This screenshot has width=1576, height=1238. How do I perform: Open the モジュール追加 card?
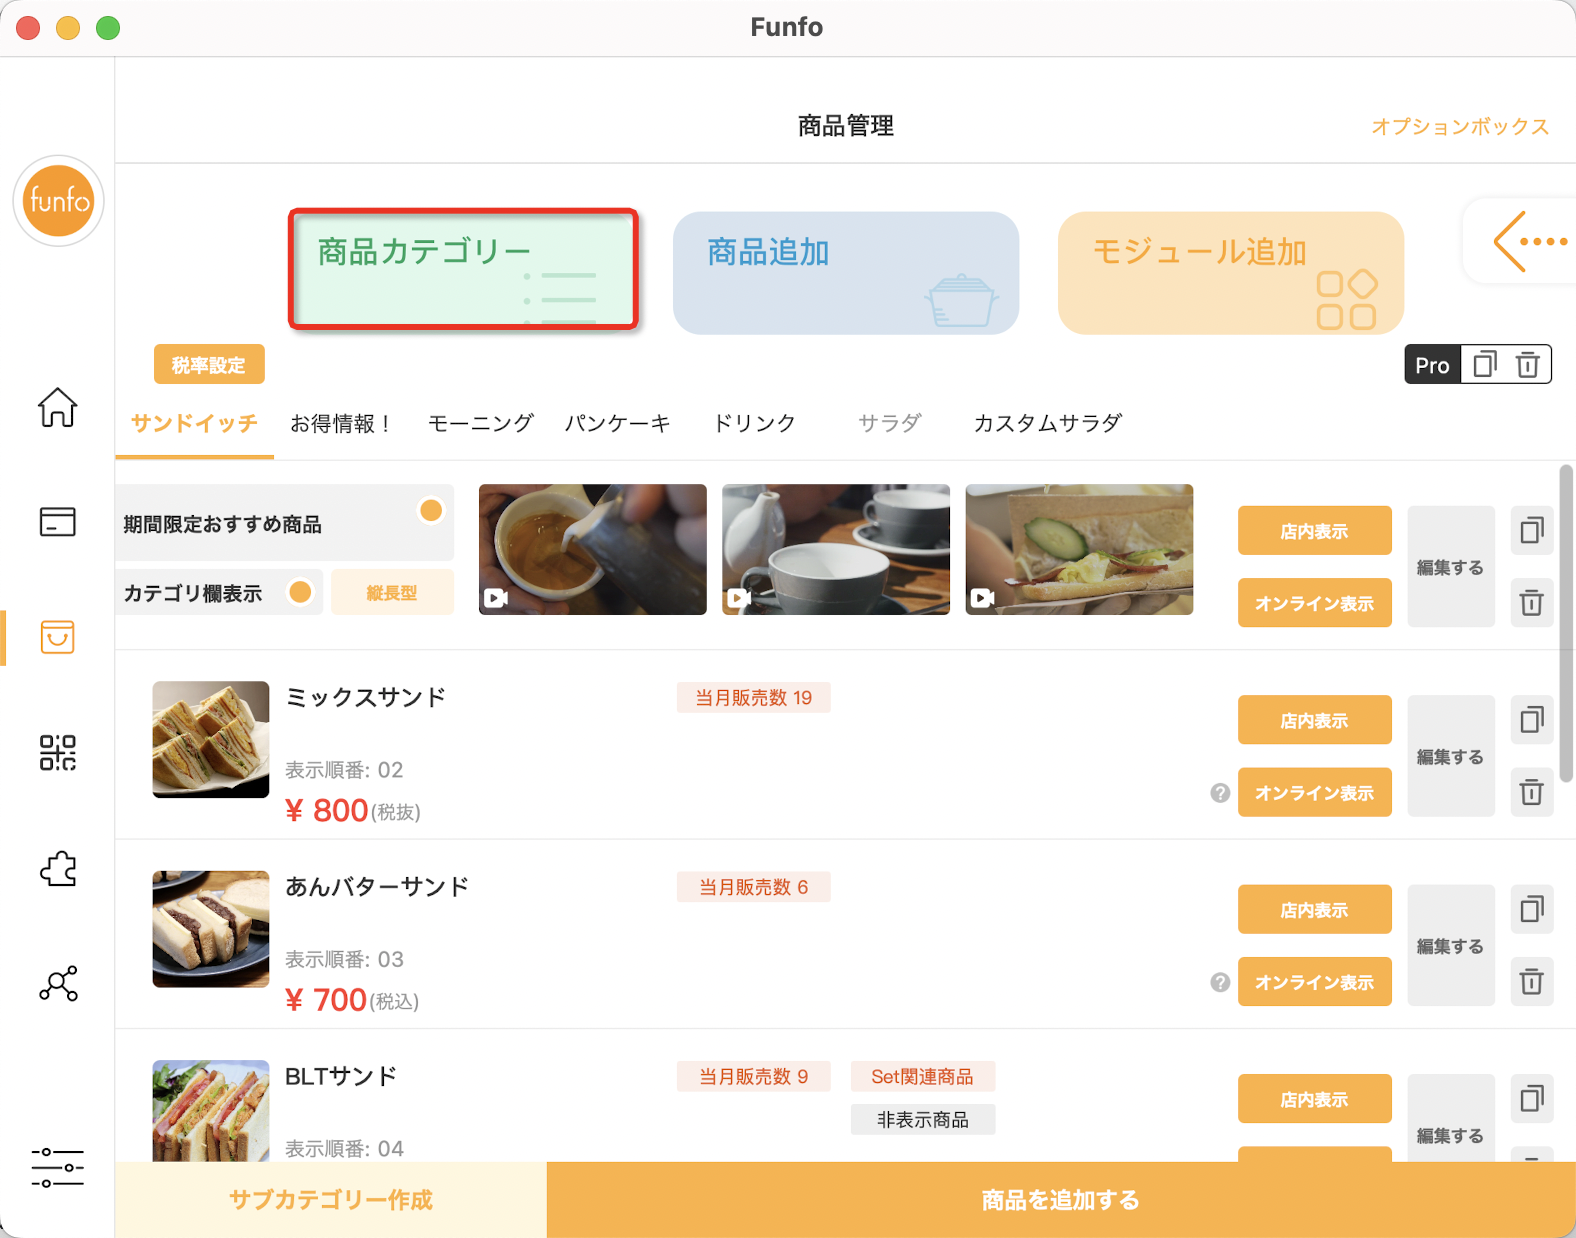(1231, 273)
